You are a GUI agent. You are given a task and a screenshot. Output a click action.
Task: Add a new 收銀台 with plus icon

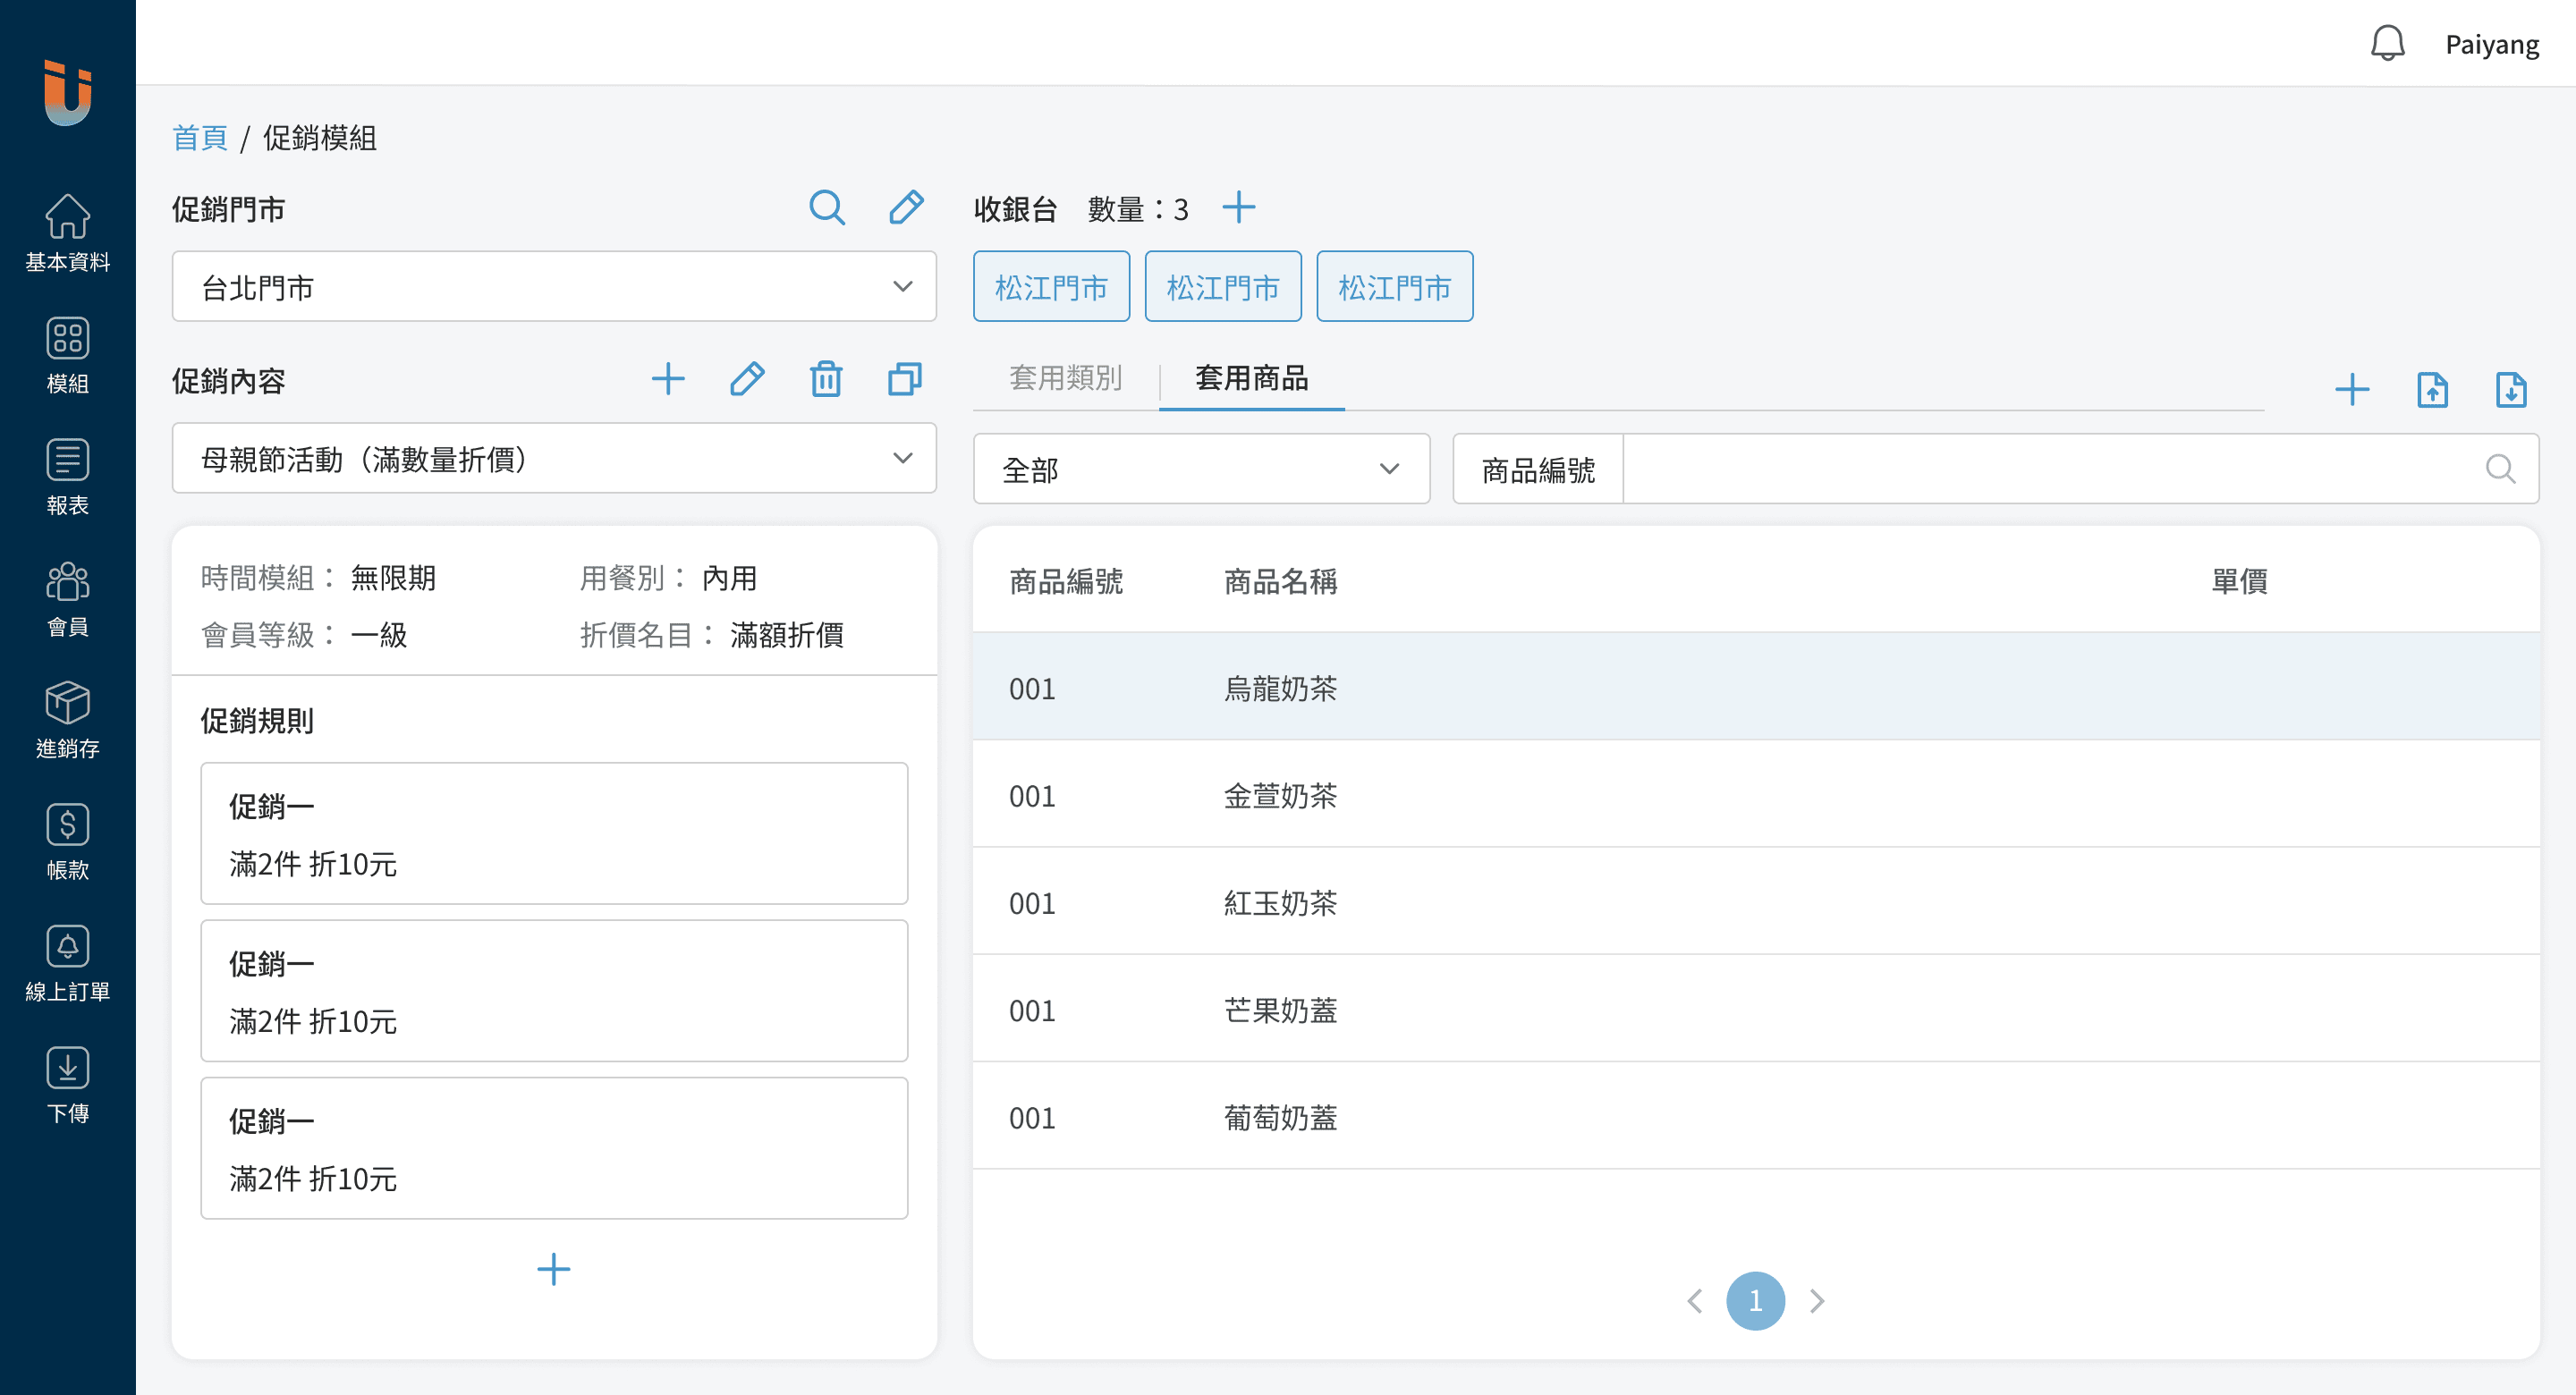pyautogui.click(x=1238, y=208)
